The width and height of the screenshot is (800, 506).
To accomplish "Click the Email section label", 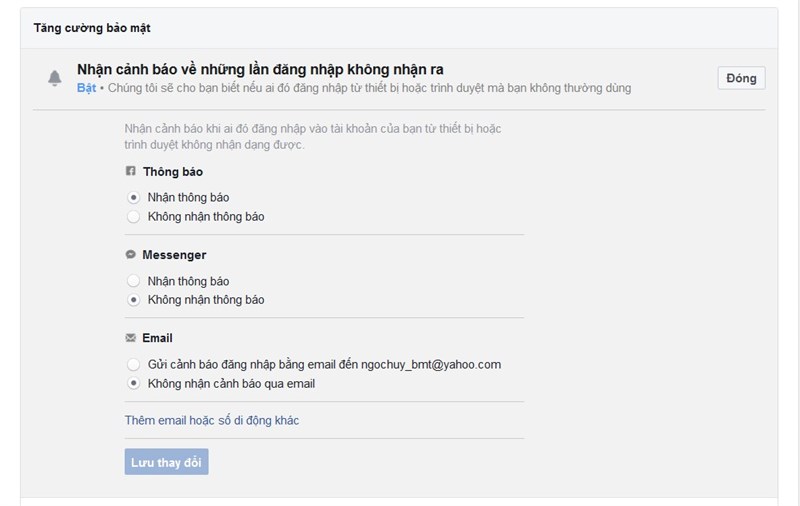I will [x=158, y=338].
